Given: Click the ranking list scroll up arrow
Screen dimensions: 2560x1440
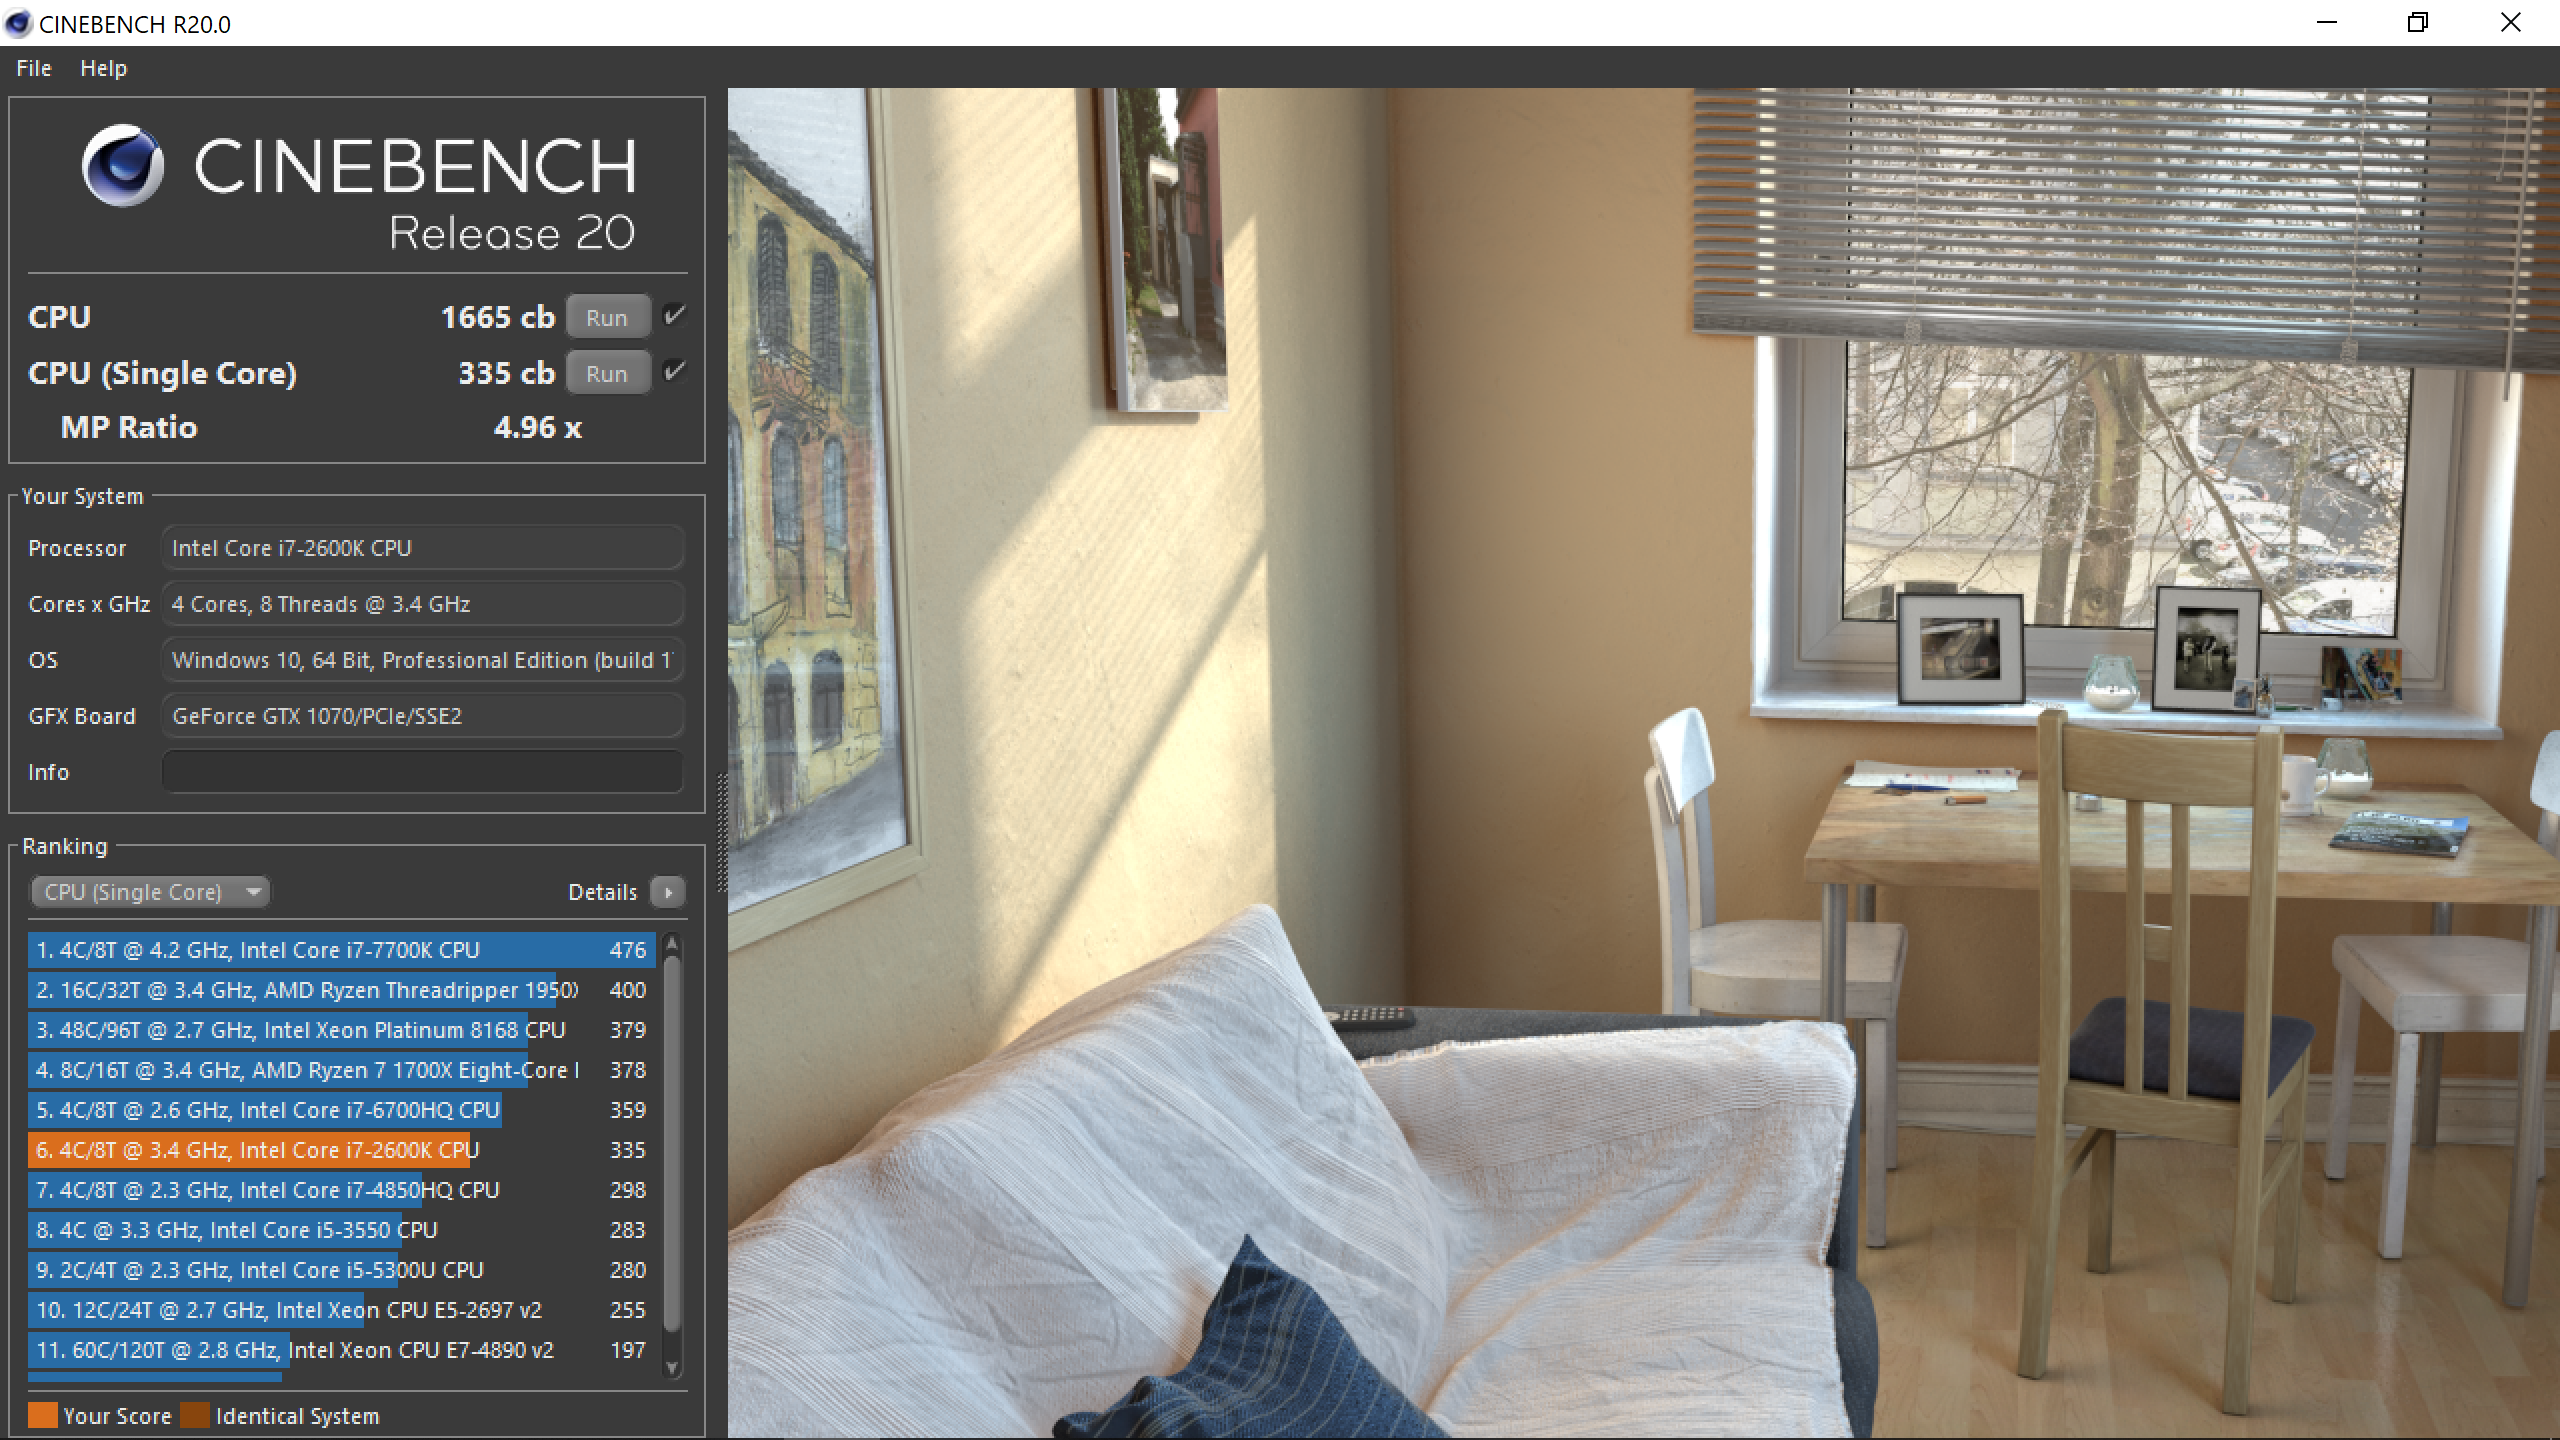Looking at the screenshot, I should tap(672, 944).
